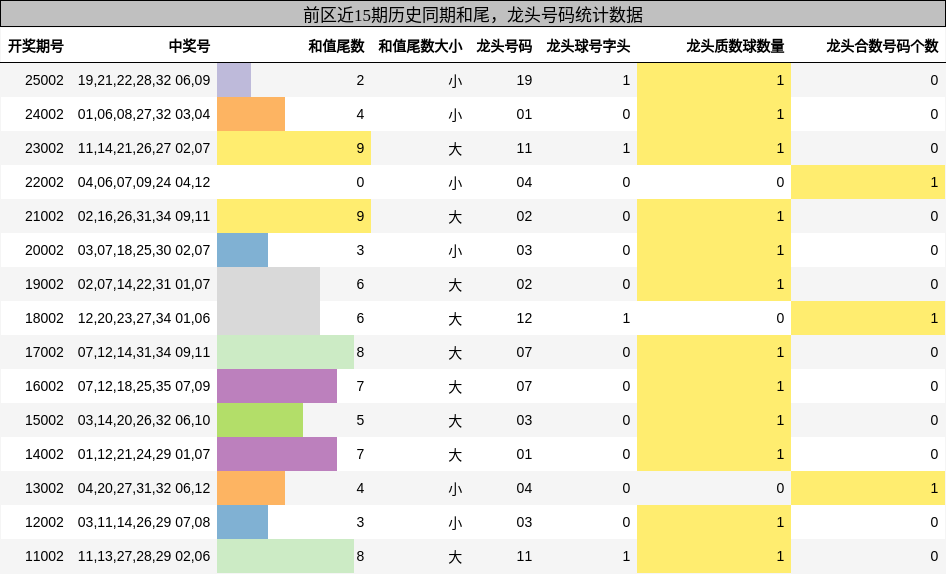
Task: Click period cell 22002
Action: click(44, 182)
